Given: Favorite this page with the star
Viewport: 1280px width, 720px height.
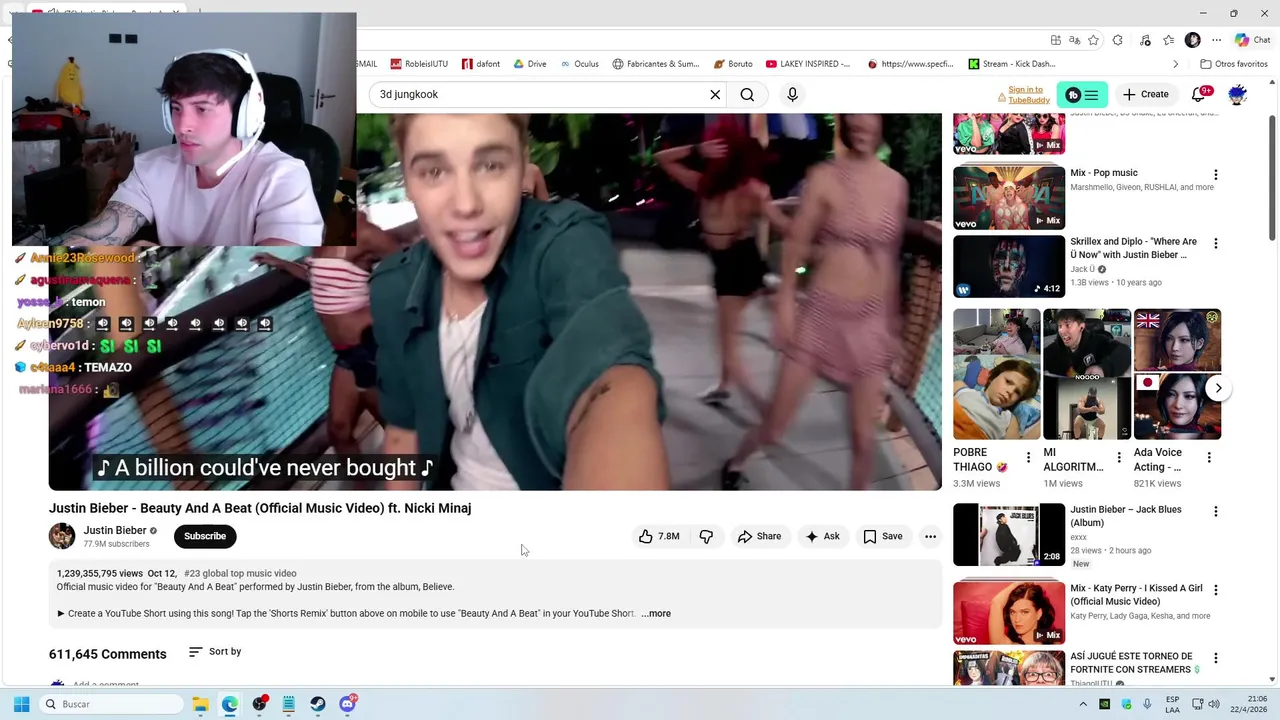Looking at the screenshot, I should (x=1093, y=40).
